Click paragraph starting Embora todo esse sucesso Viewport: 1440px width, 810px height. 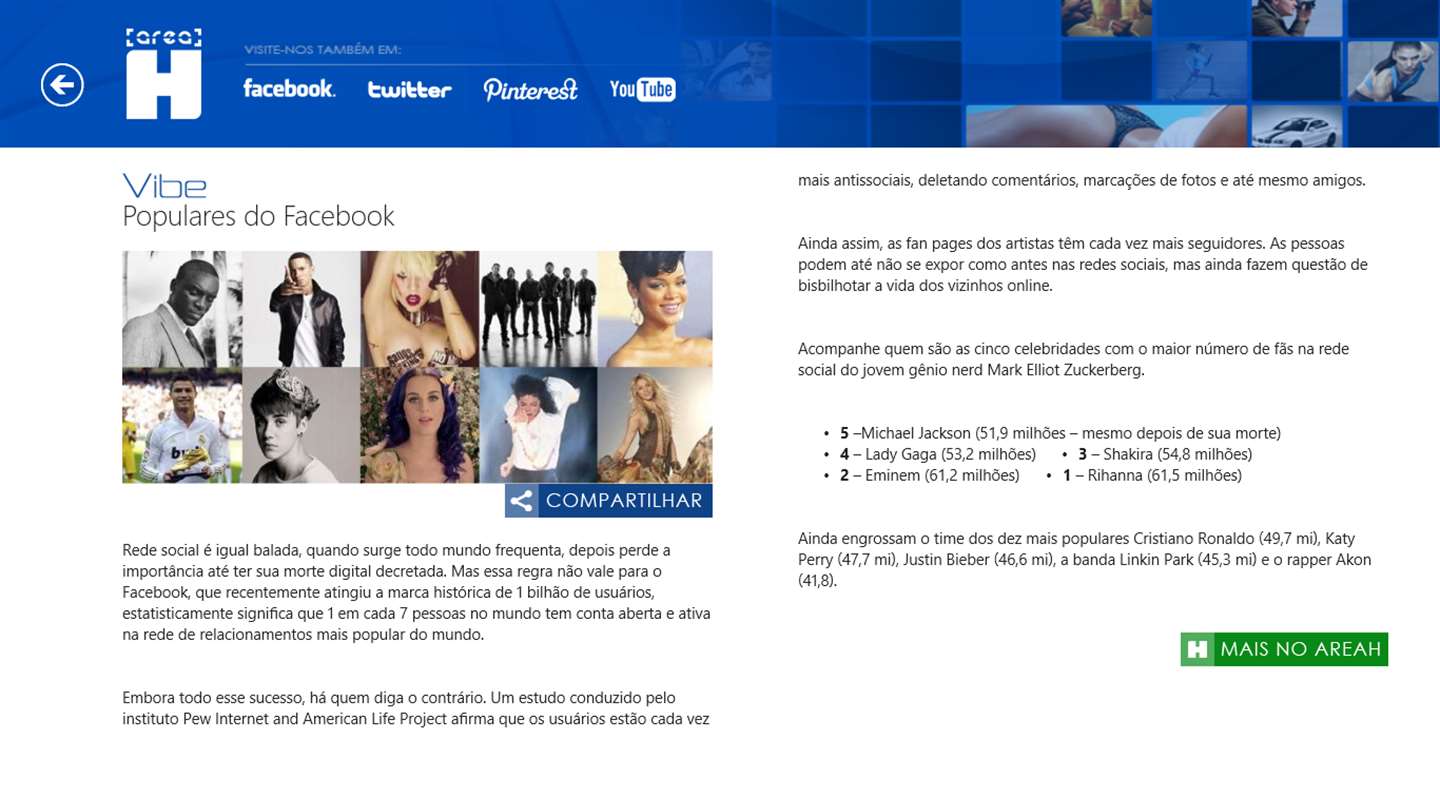pos(416,708)
